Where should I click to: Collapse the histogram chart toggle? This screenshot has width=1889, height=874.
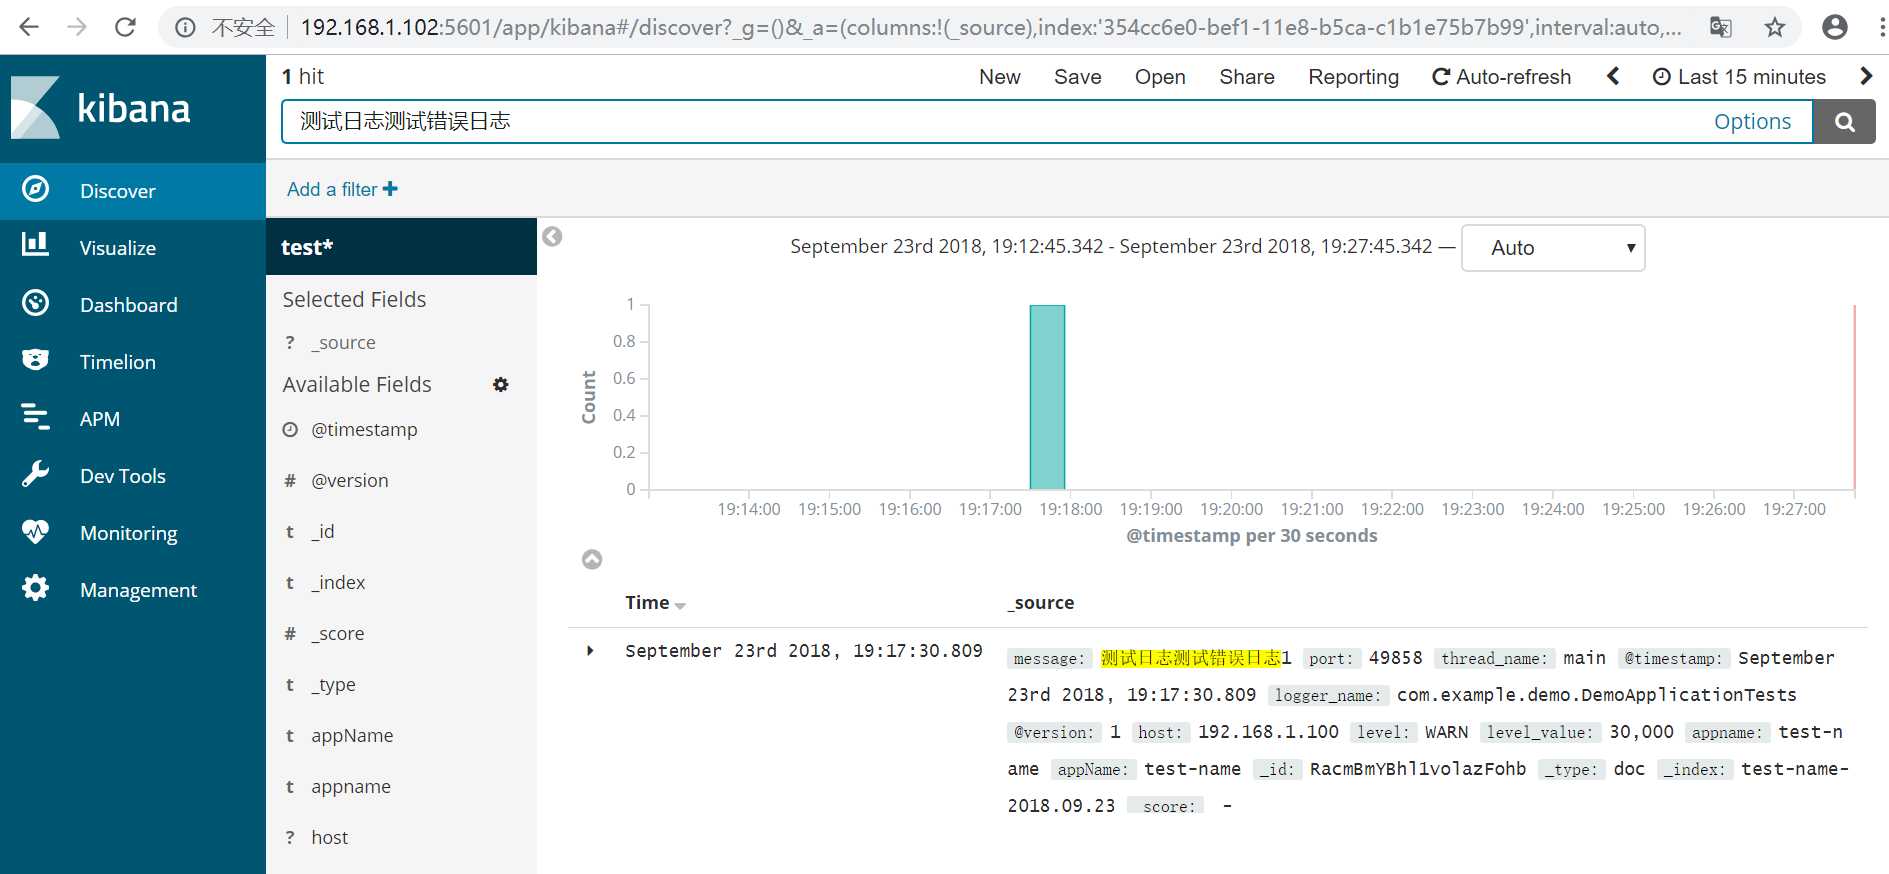coord(592,559)
